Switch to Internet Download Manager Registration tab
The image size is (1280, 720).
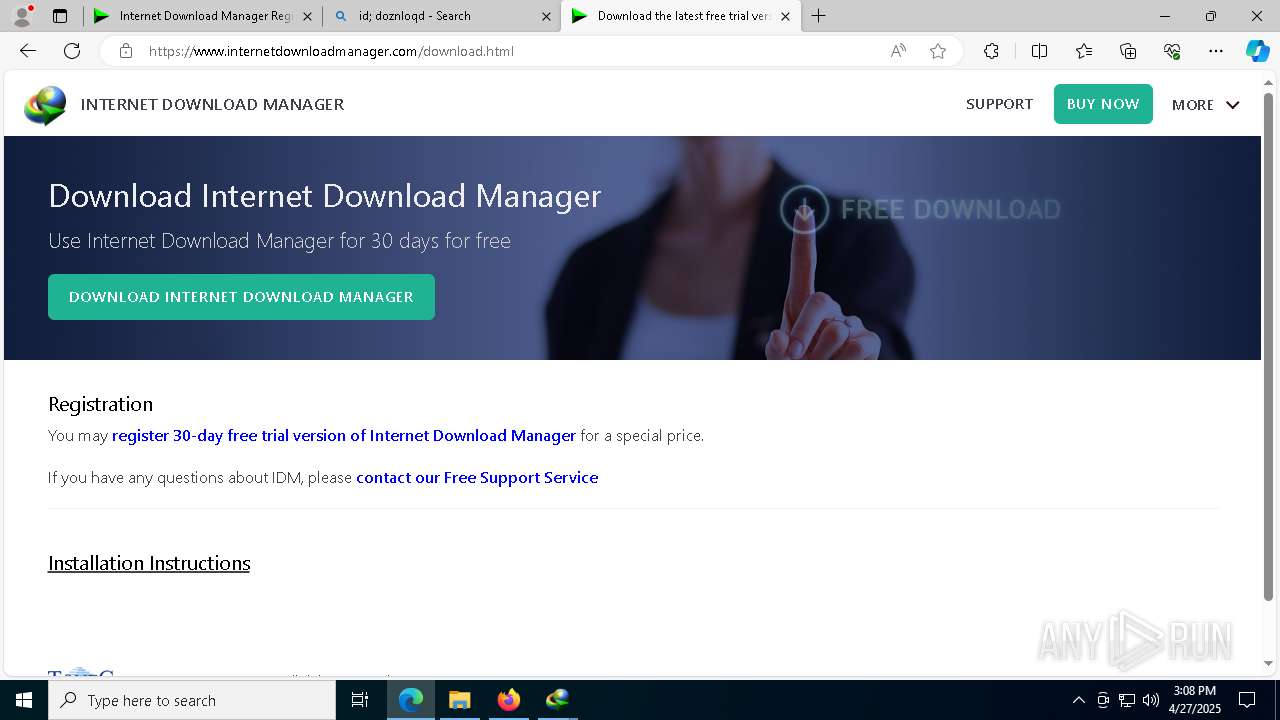coord(203,16)
